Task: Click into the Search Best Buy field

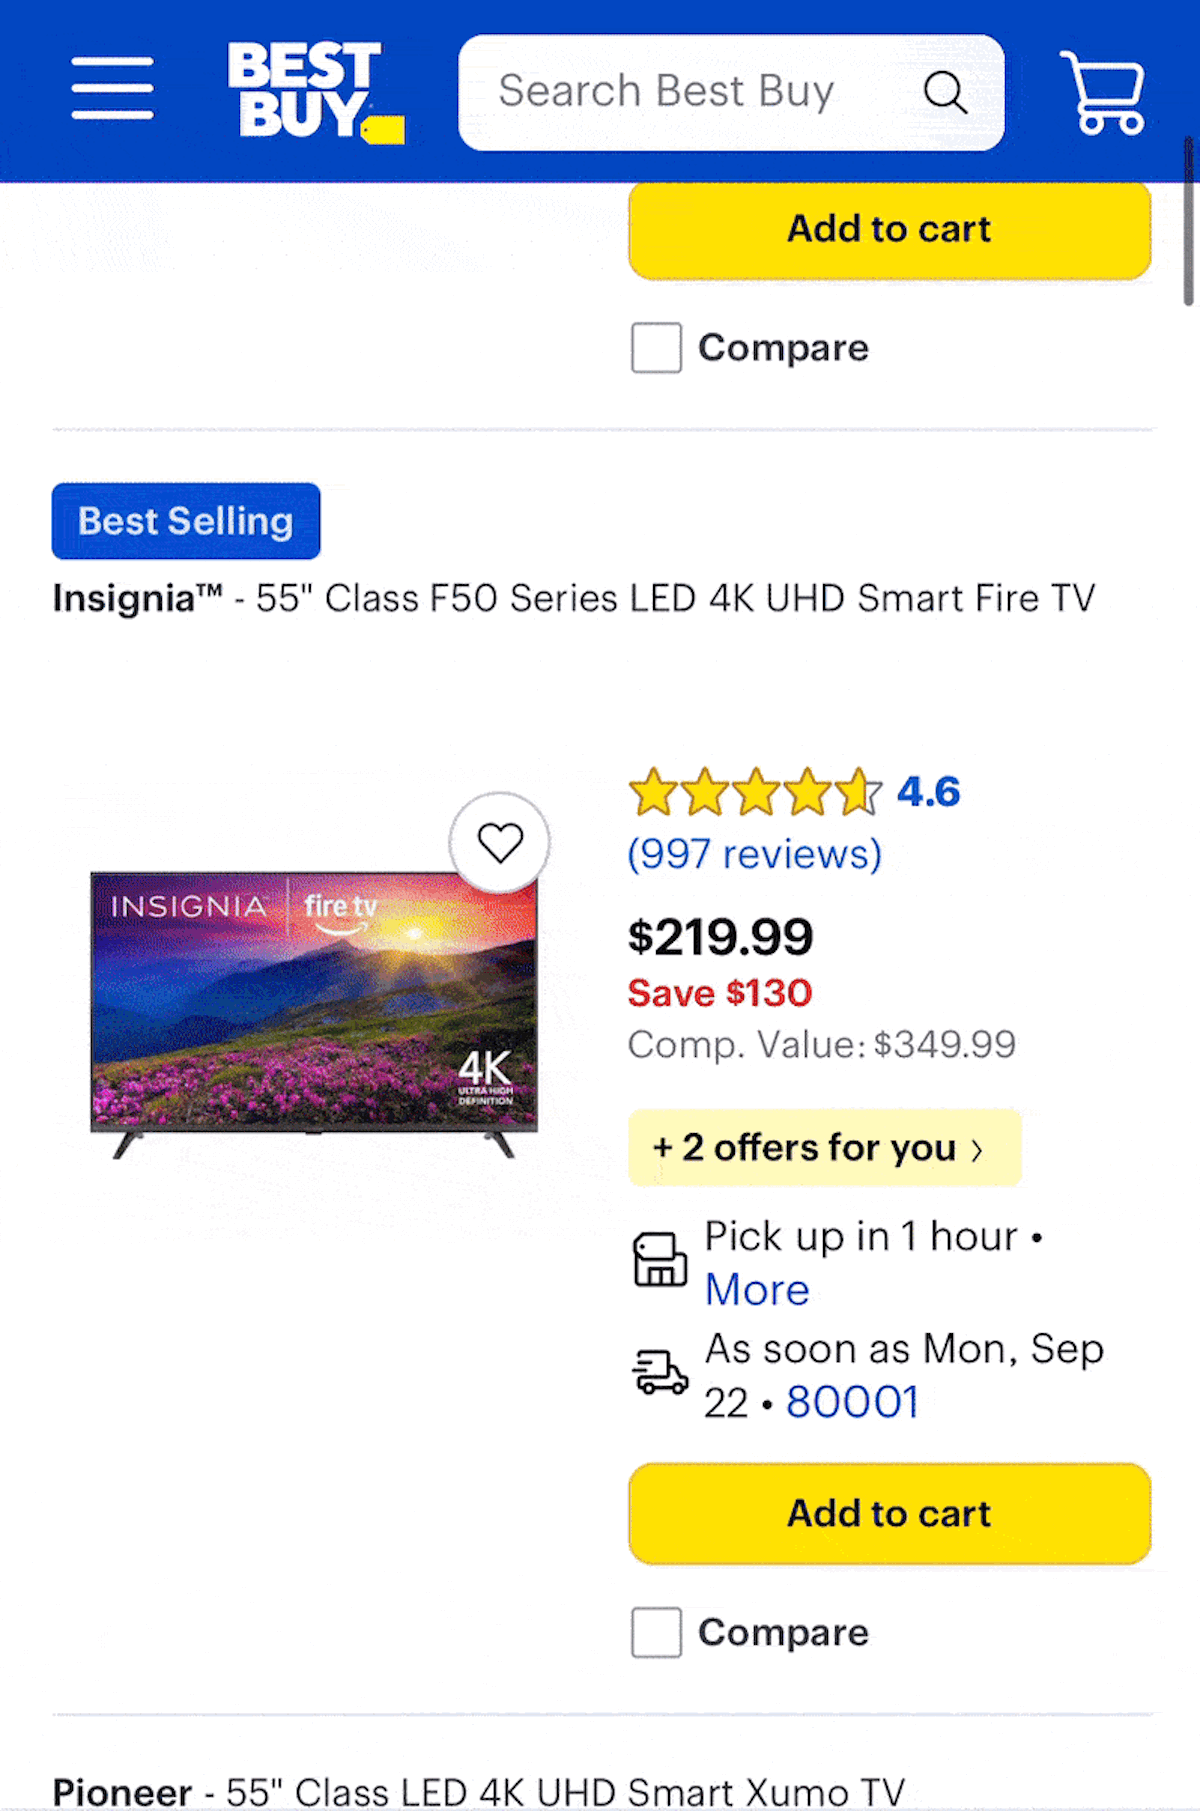Action: pos(680,92)
